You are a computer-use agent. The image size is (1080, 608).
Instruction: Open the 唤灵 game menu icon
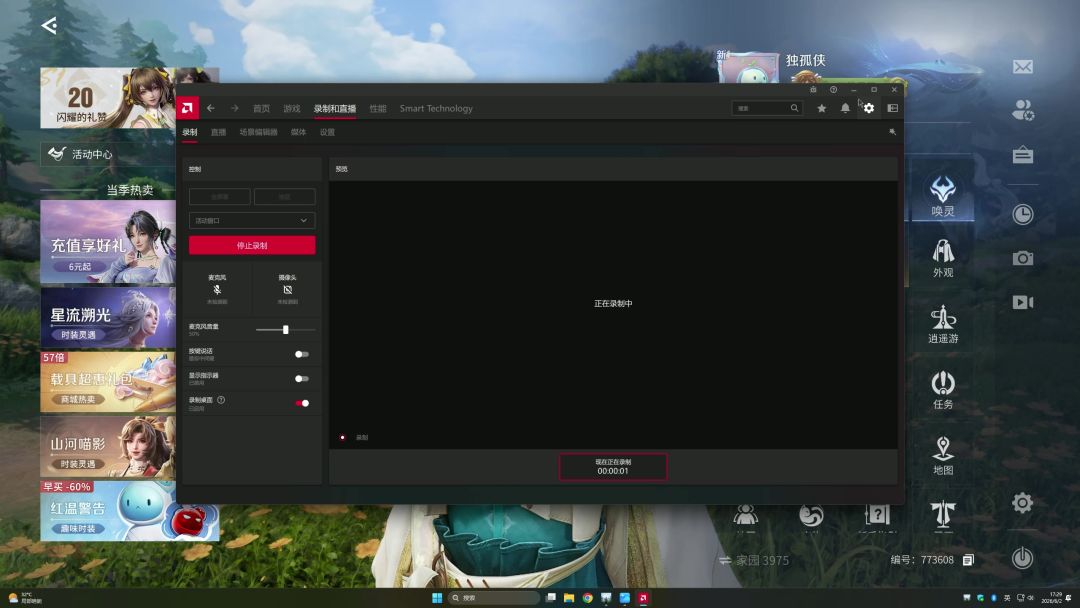tap(943, 196)
